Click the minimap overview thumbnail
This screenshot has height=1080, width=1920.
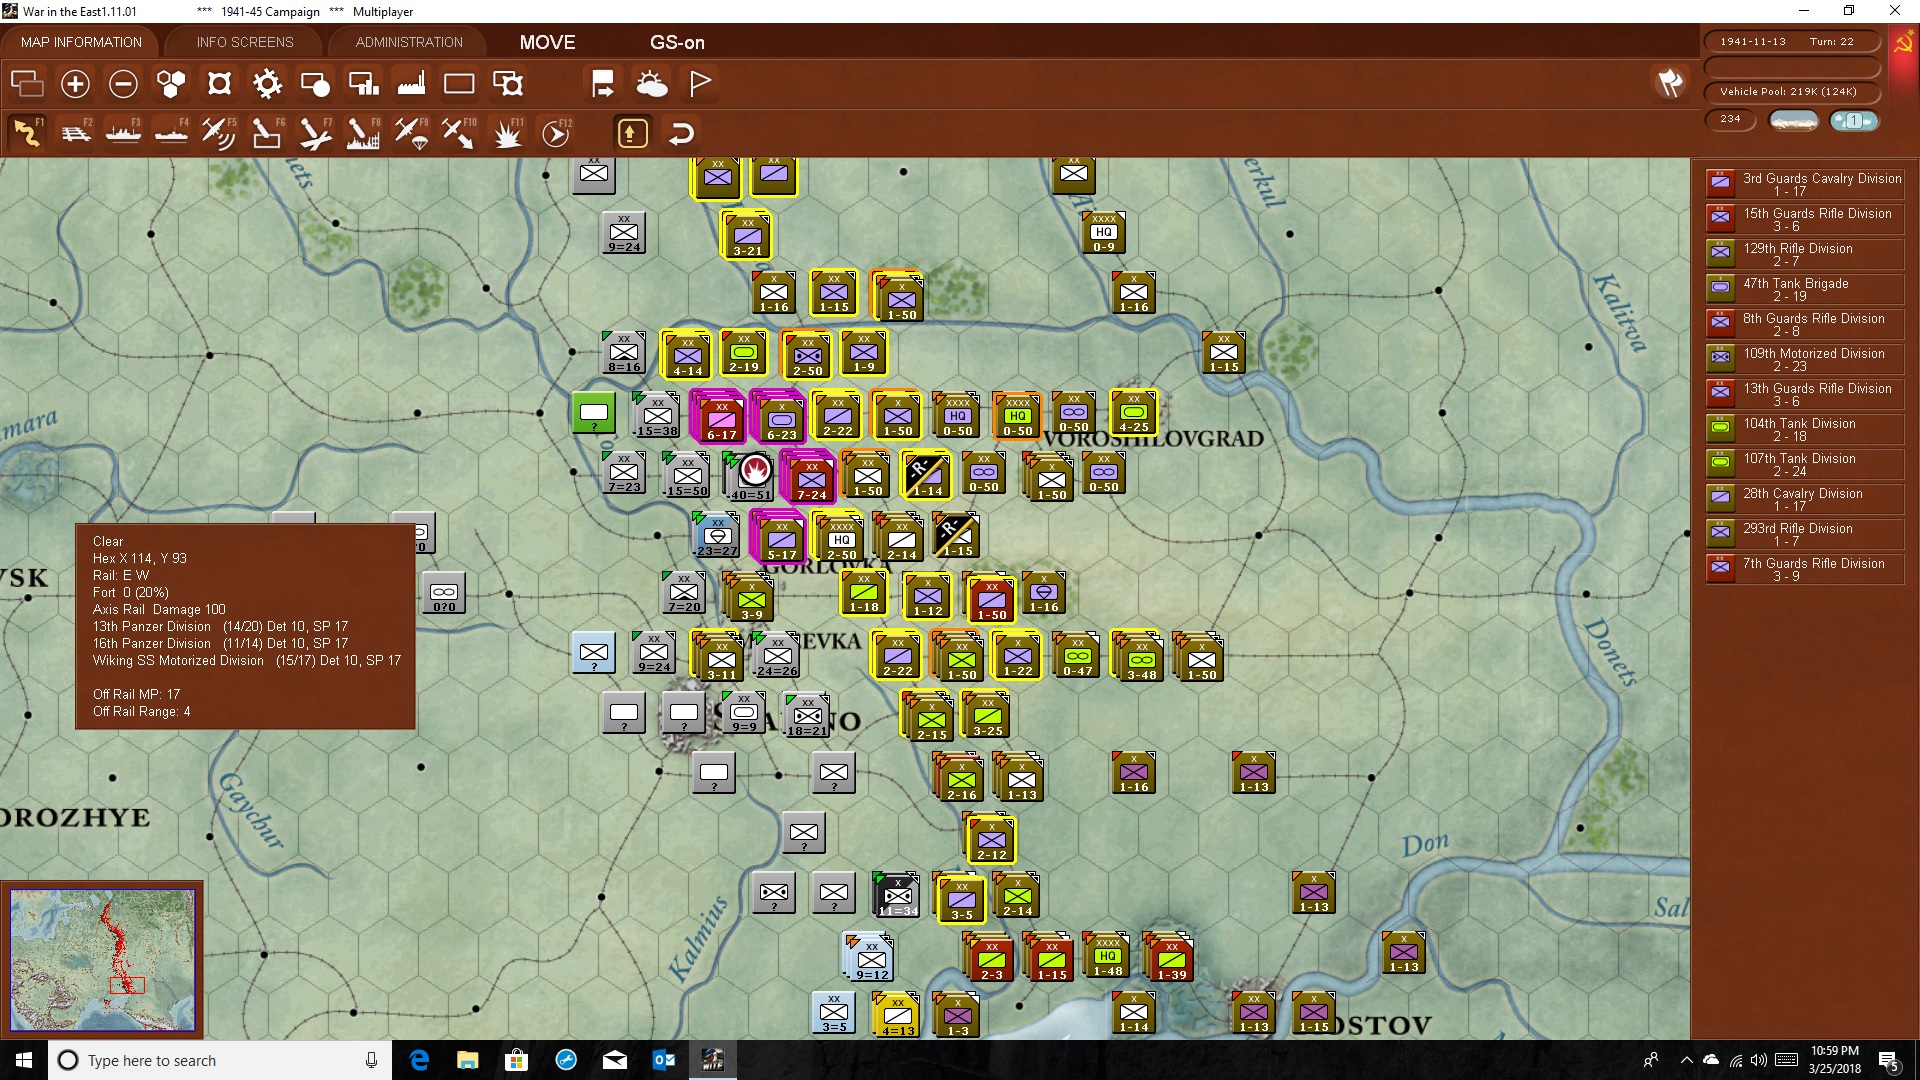(x=102, y=960)
